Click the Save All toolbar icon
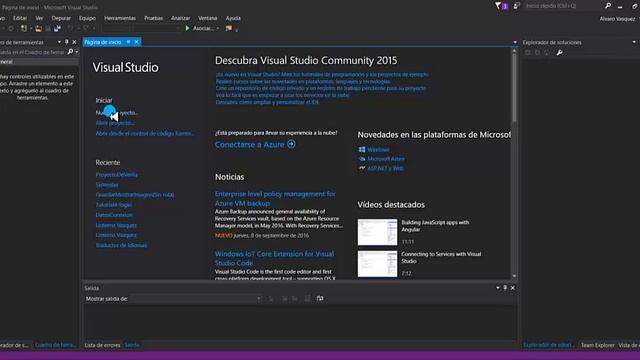Image resolution: width=640 pixels, height=360 pixels. pos(57,28)
